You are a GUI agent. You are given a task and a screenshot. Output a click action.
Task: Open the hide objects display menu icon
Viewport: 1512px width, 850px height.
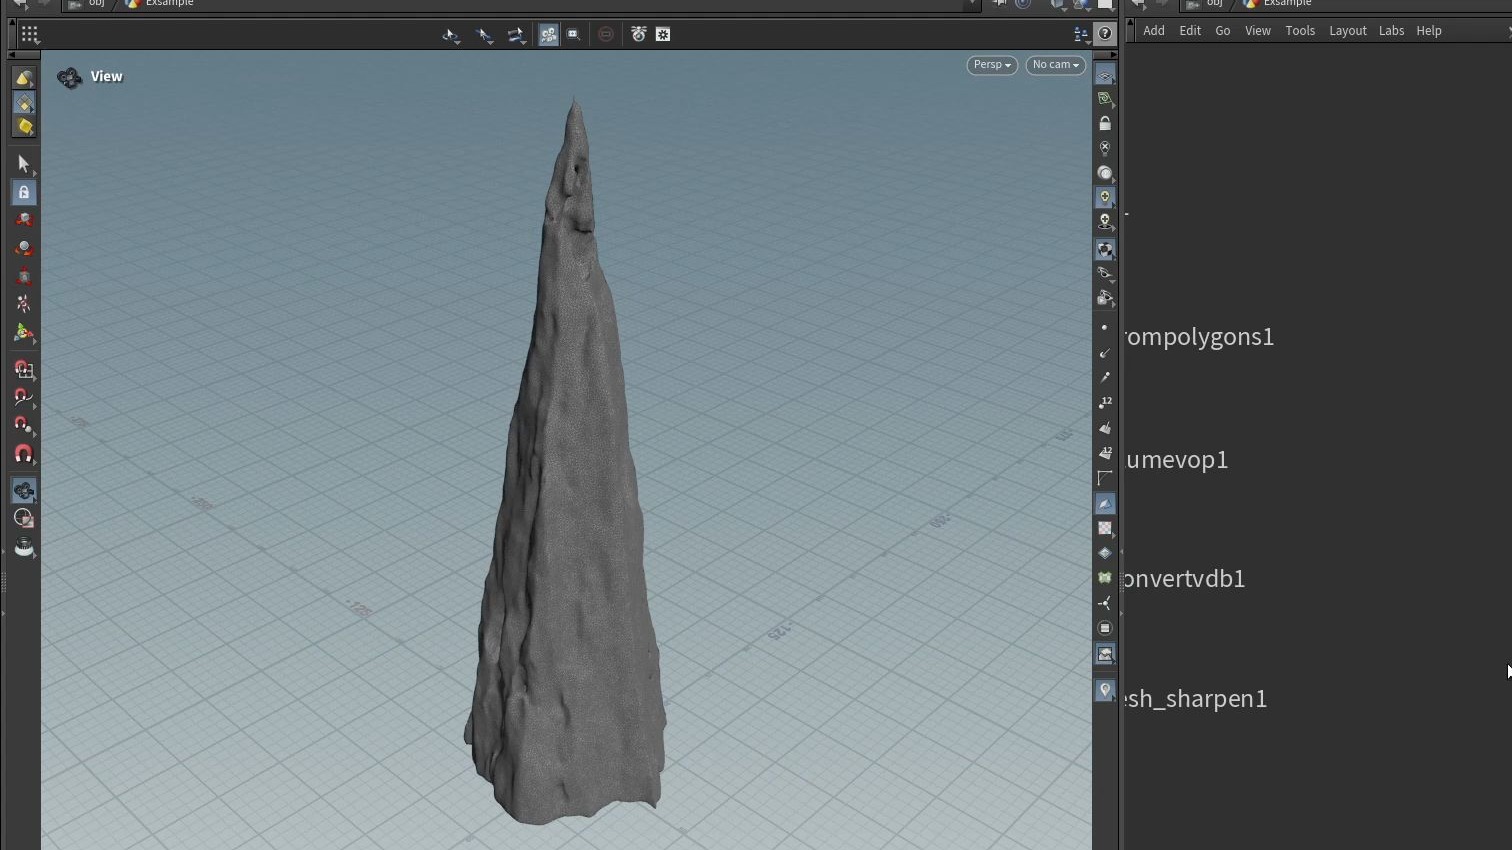click(x=1104, y=298)
